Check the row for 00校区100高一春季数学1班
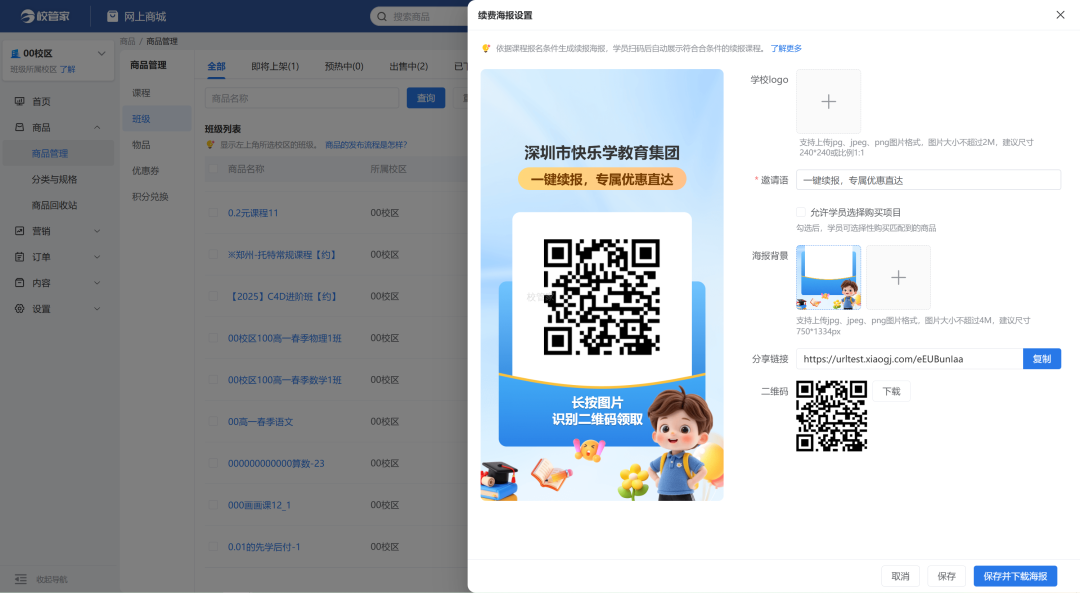The width and height of the screenshot is (1080, 593). (213, 379)
